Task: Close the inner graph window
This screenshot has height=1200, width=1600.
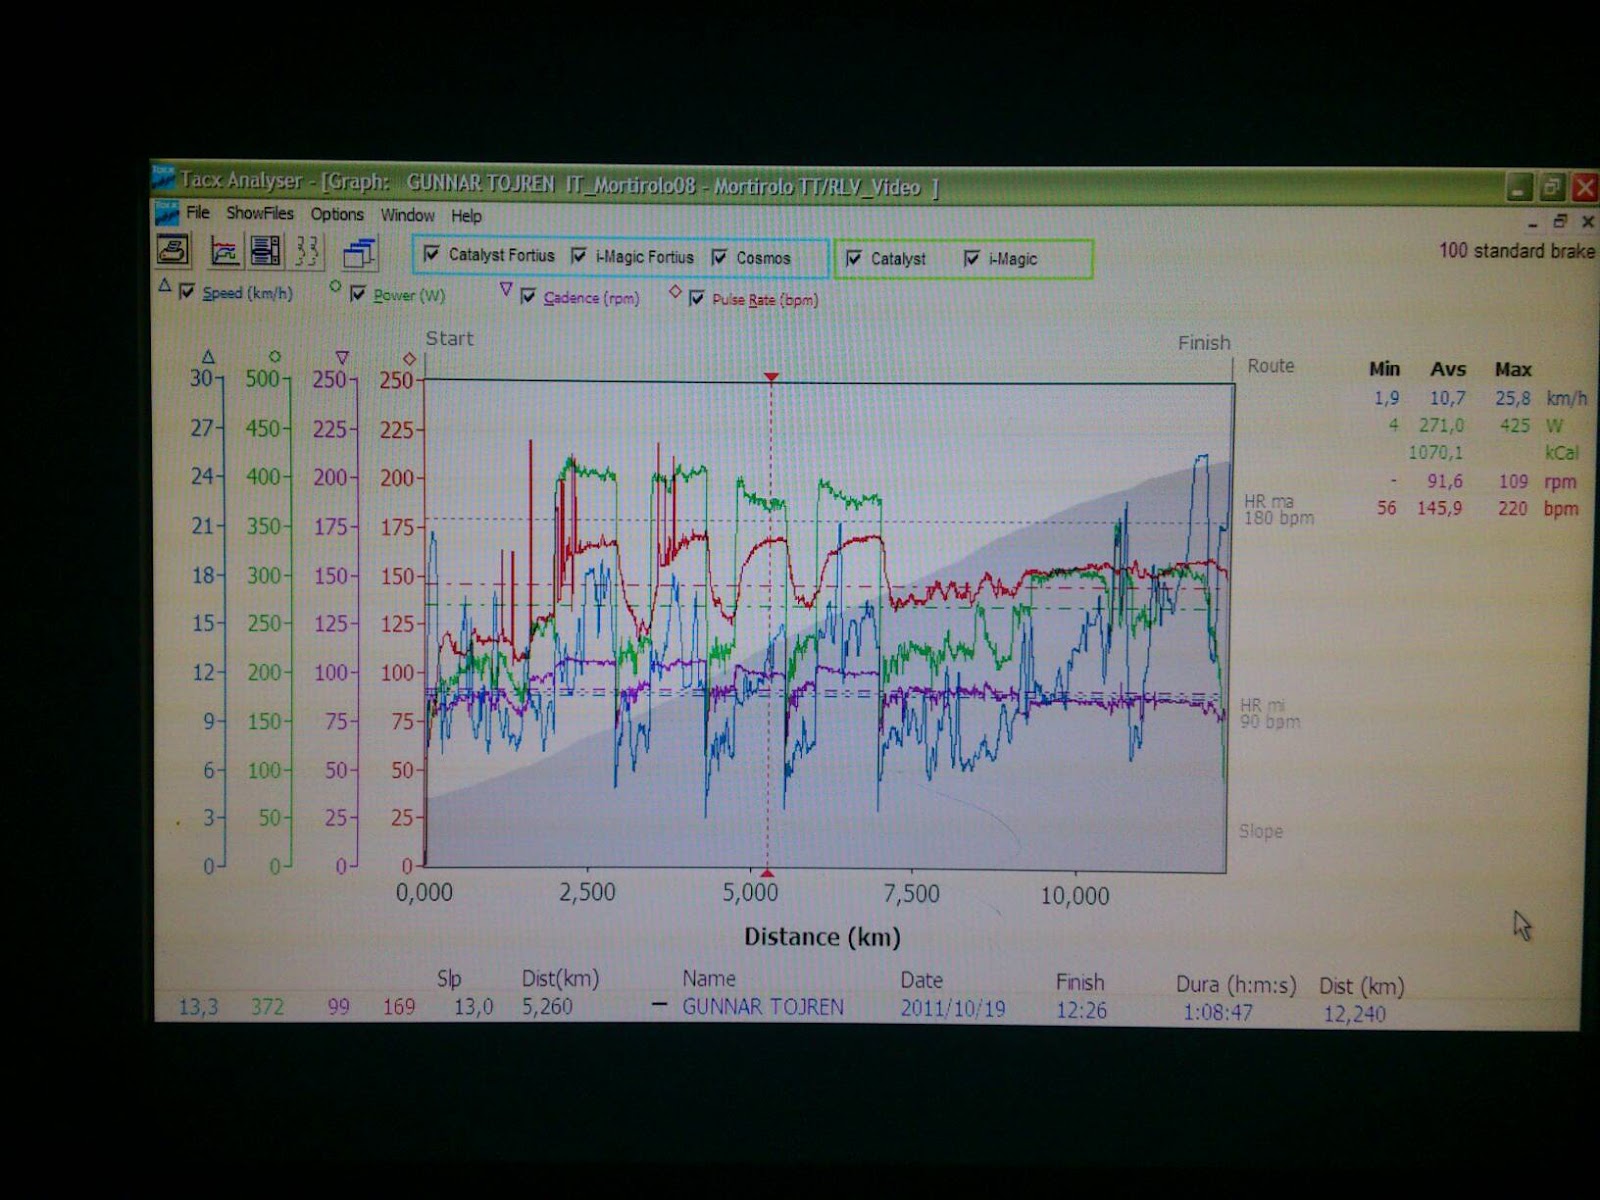Action: 1587,221
